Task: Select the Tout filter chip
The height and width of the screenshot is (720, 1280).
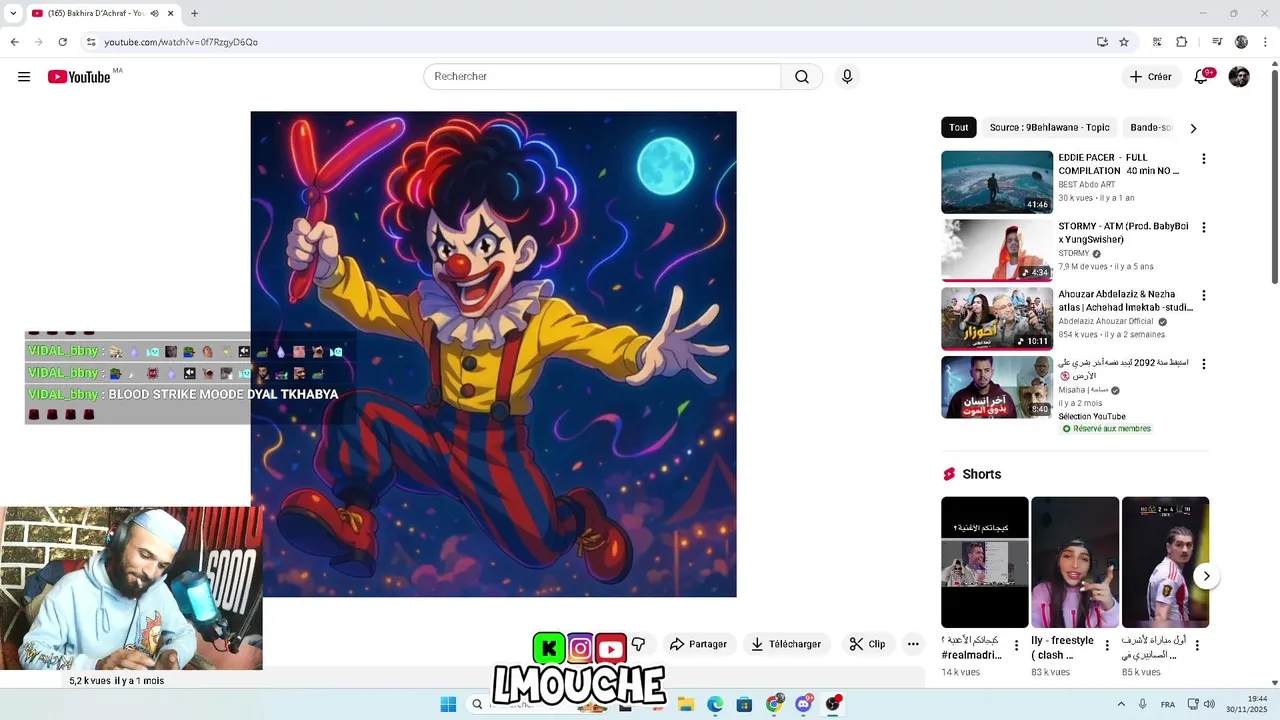Action: tap(959, 128)
